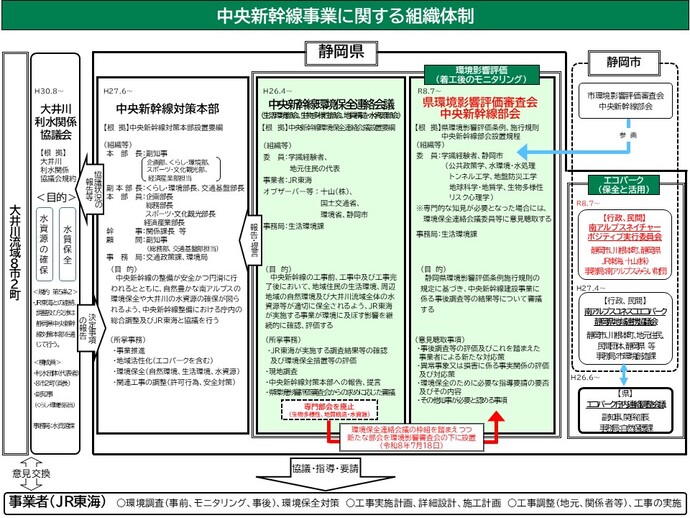
Task: Select the '静岡県' heading box
Action: [341, 52]
